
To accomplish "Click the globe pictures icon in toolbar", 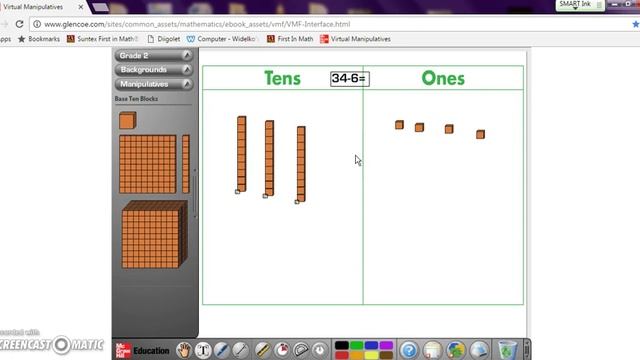I will pos(456,350).
